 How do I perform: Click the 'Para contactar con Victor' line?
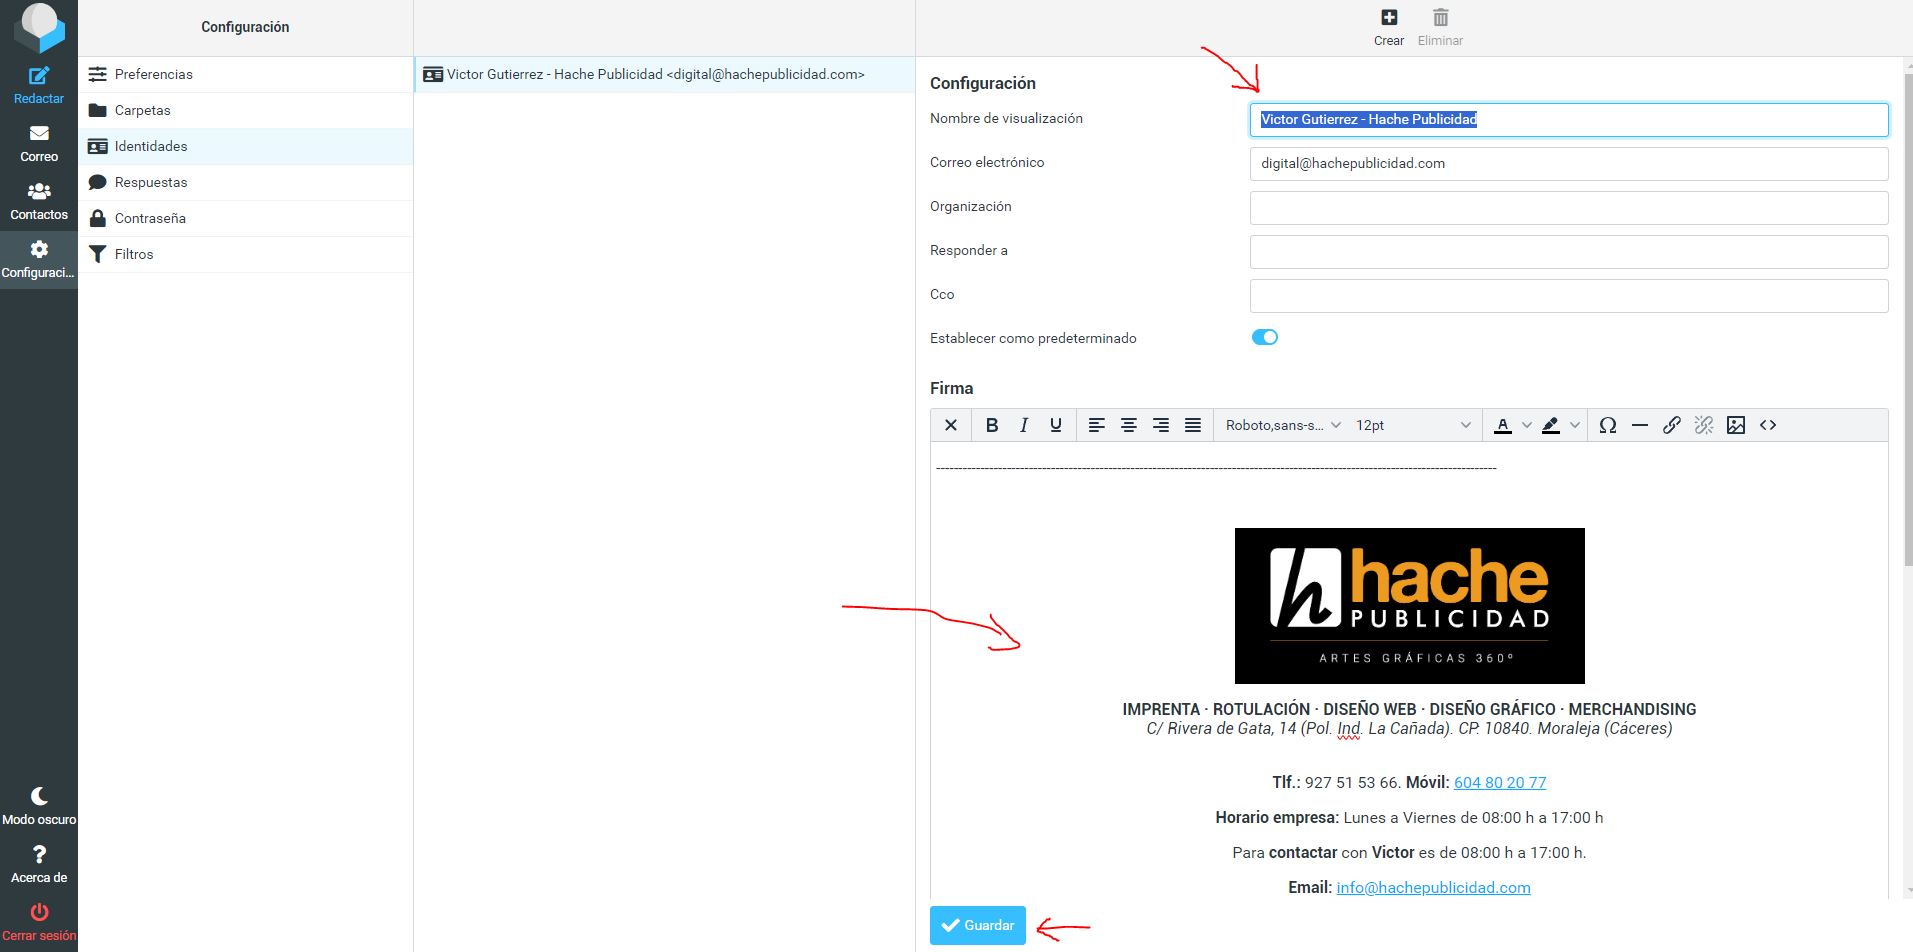coord(1409,853)
